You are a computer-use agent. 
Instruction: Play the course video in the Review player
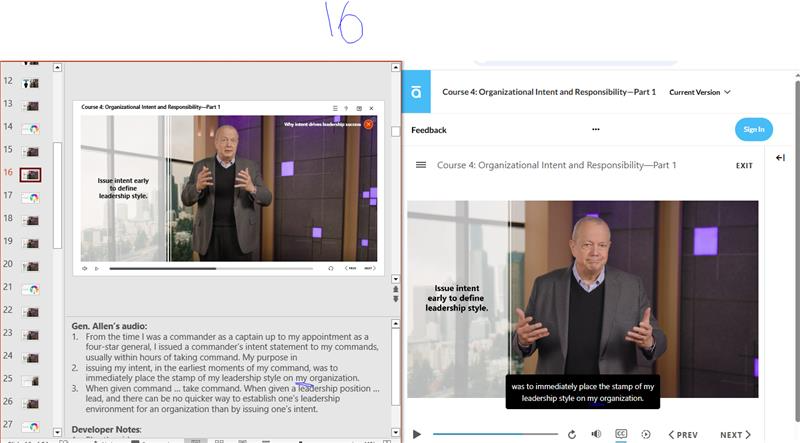417,434
